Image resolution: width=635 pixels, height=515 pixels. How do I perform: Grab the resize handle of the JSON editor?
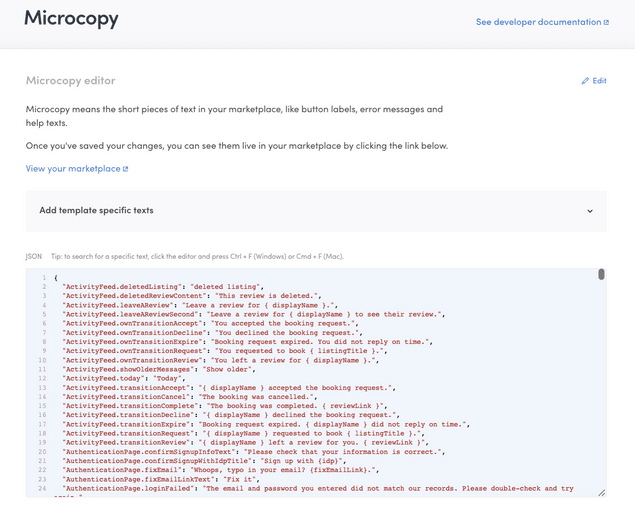pos(601,492)
